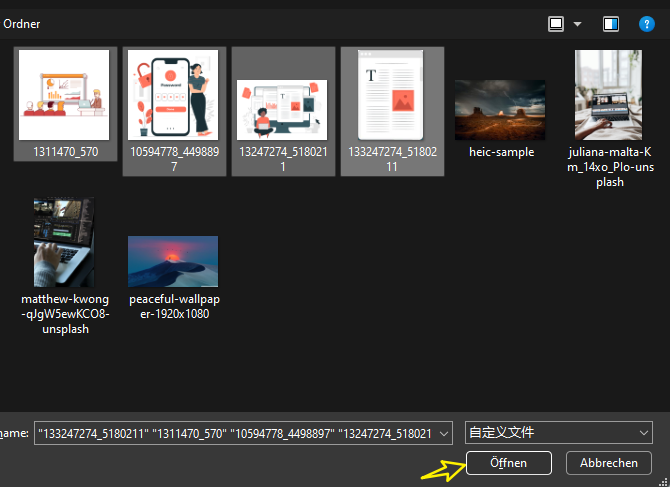The image size is (670, 487).
Task: Expand the file name history dropdown arrow
Action: point(444,433)
